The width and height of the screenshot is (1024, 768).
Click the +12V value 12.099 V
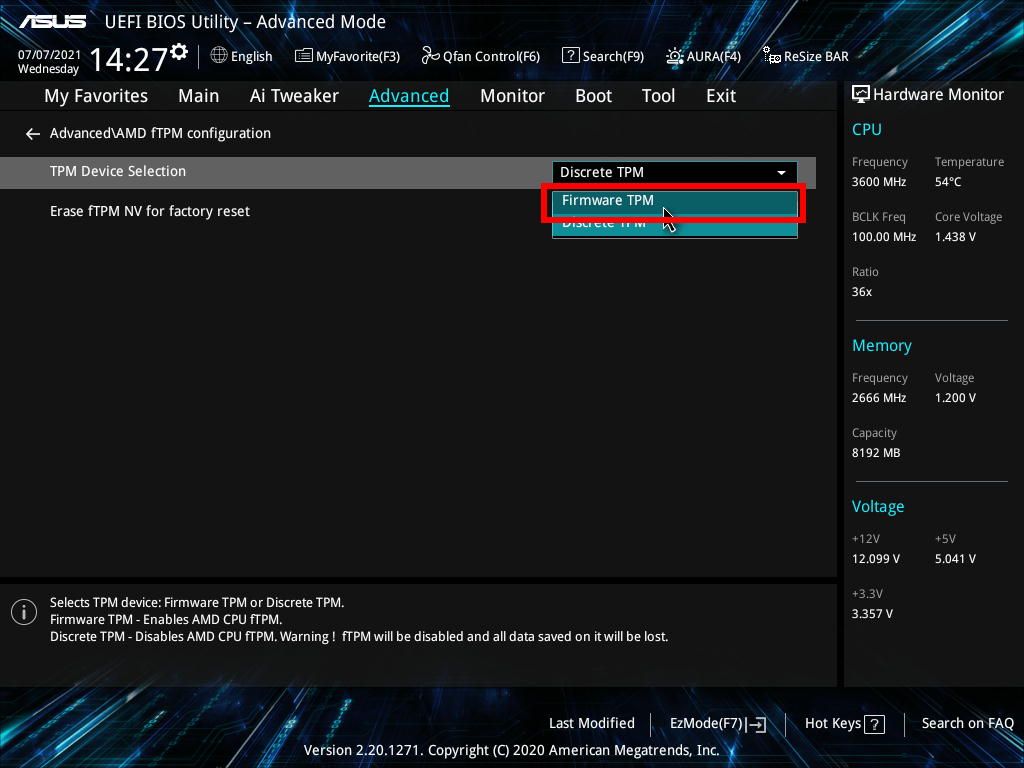tap(875, 559)
